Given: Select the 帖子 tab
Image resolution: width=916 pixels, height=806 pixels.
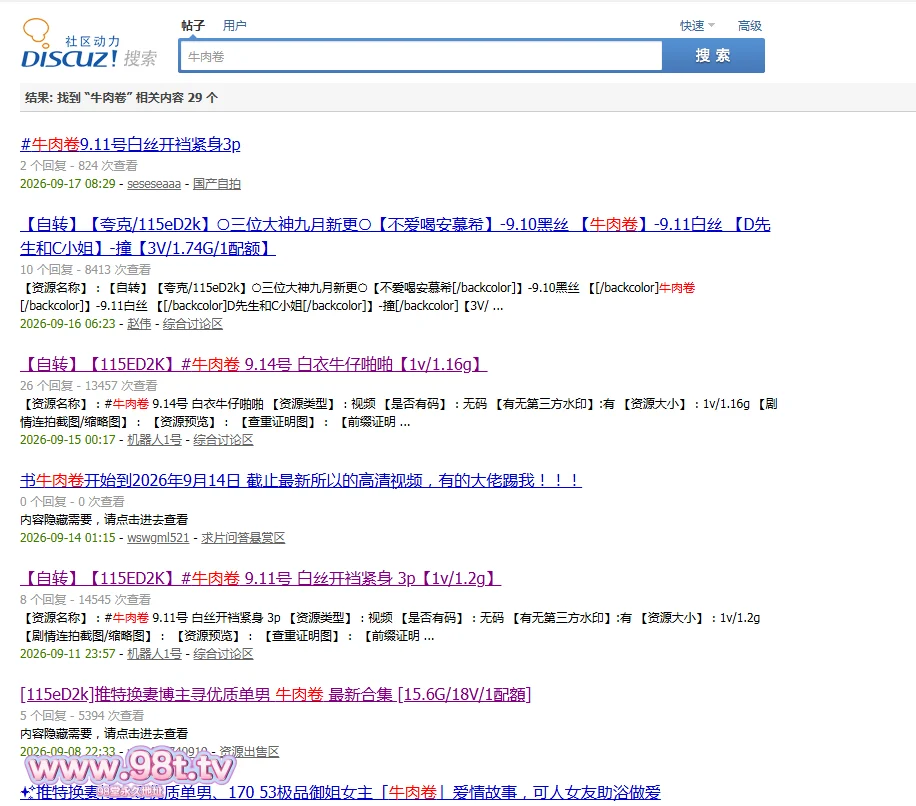Looking at the screenshot, I should 193,26.
